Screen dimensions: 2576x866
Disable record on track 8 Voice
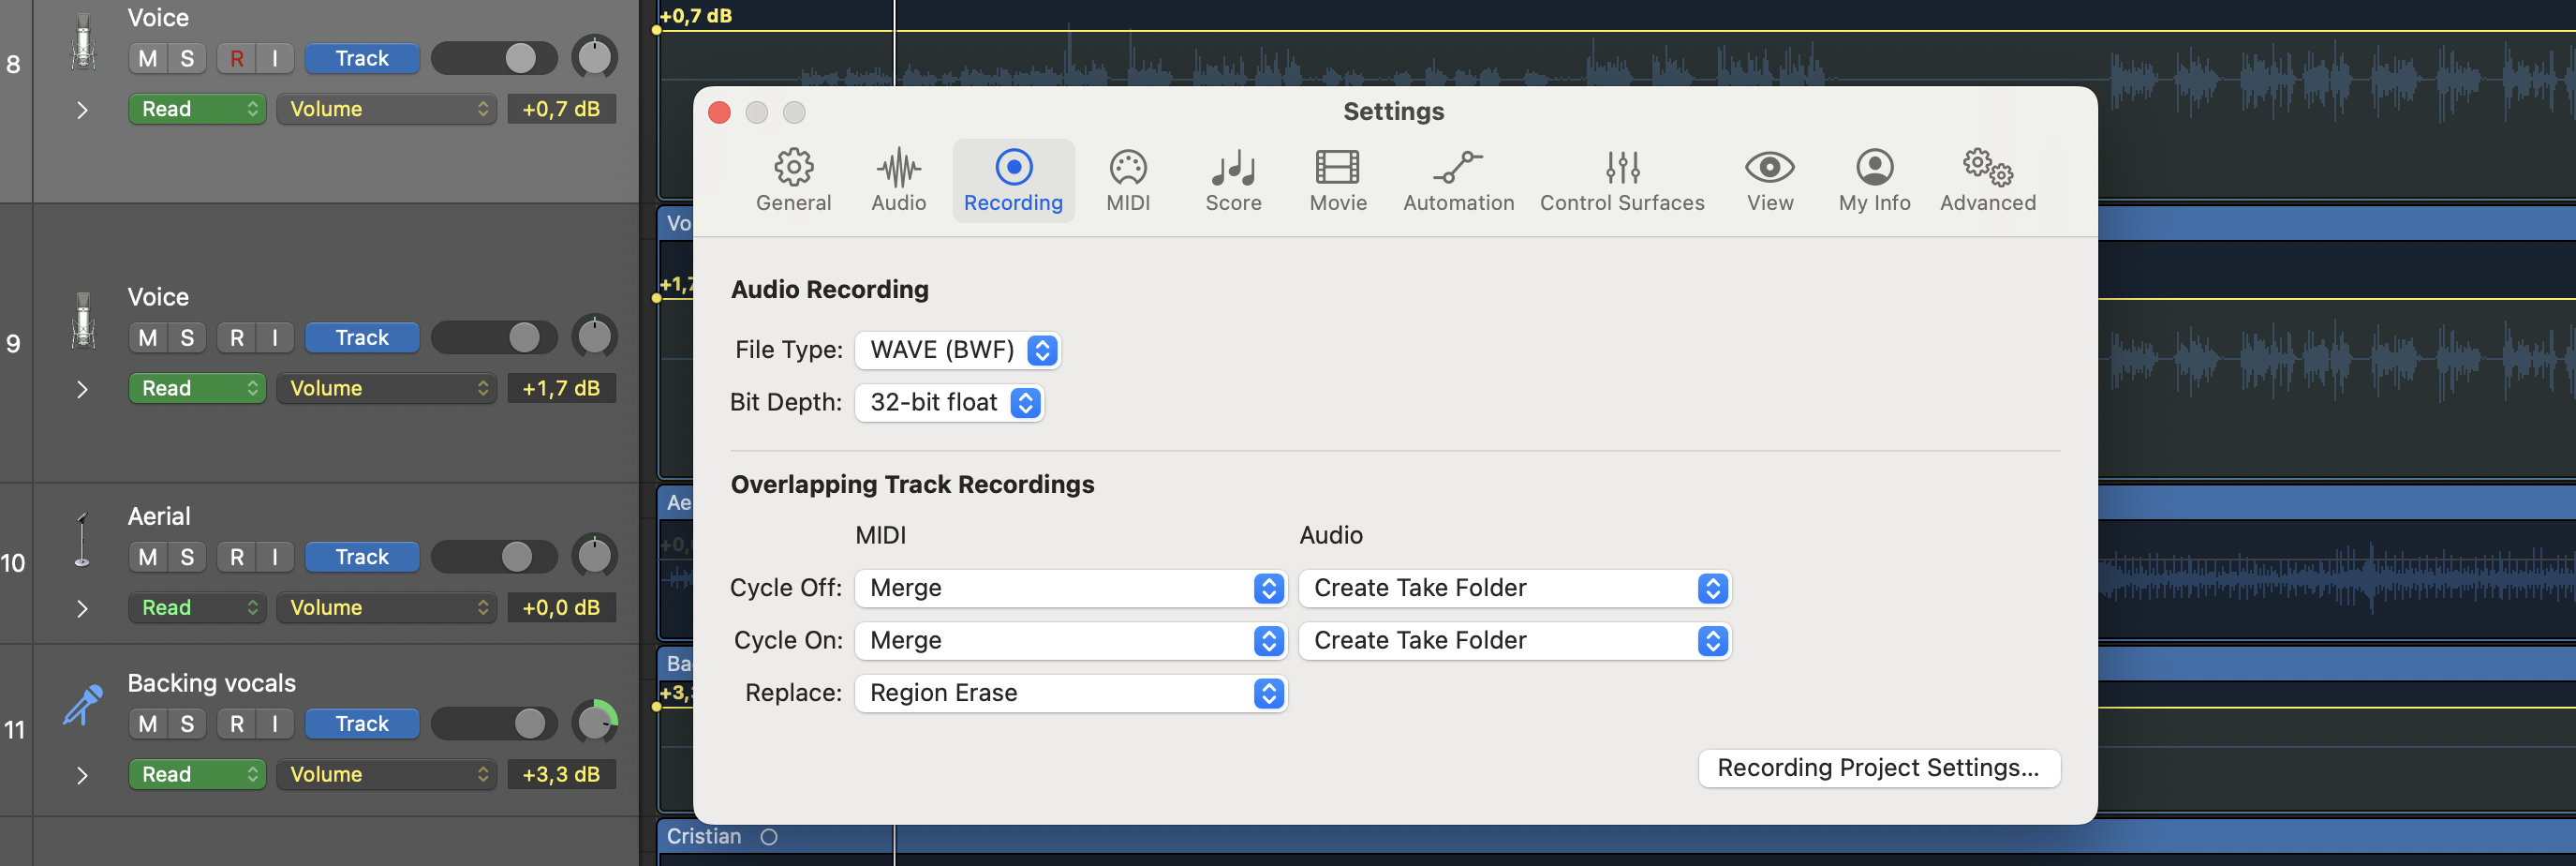[x=237, y=58]
